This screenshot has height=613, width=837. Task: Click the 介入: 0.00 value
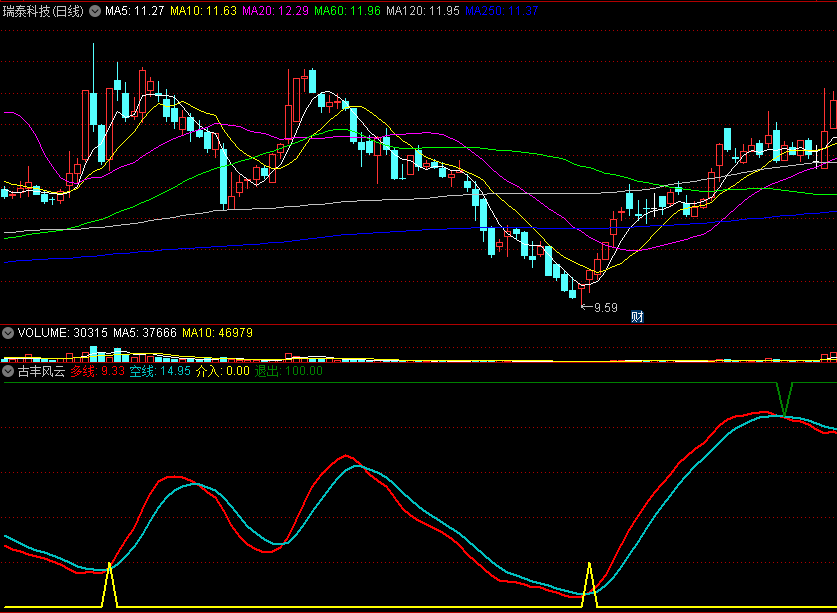[223, 371]
